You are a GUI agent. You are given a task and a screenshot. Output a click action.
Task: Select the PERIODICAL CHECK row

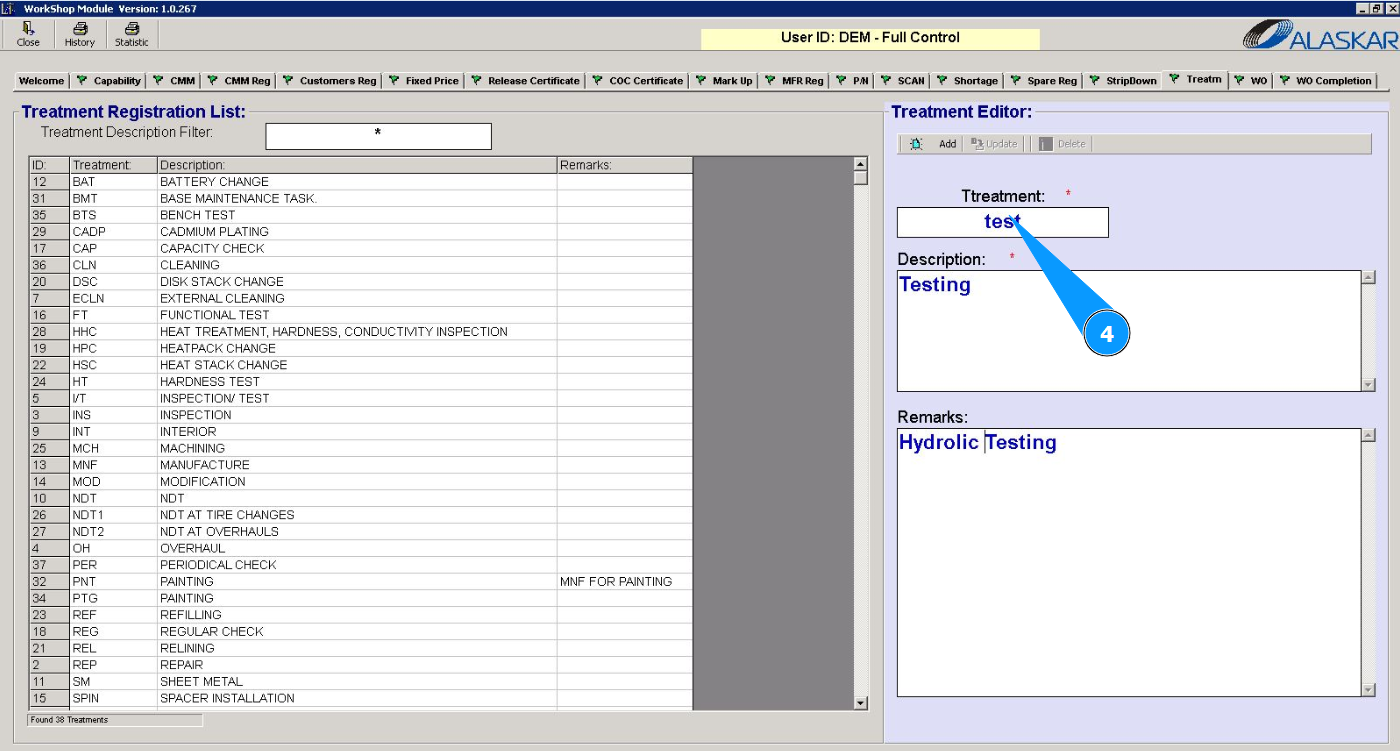coord(361,565)
